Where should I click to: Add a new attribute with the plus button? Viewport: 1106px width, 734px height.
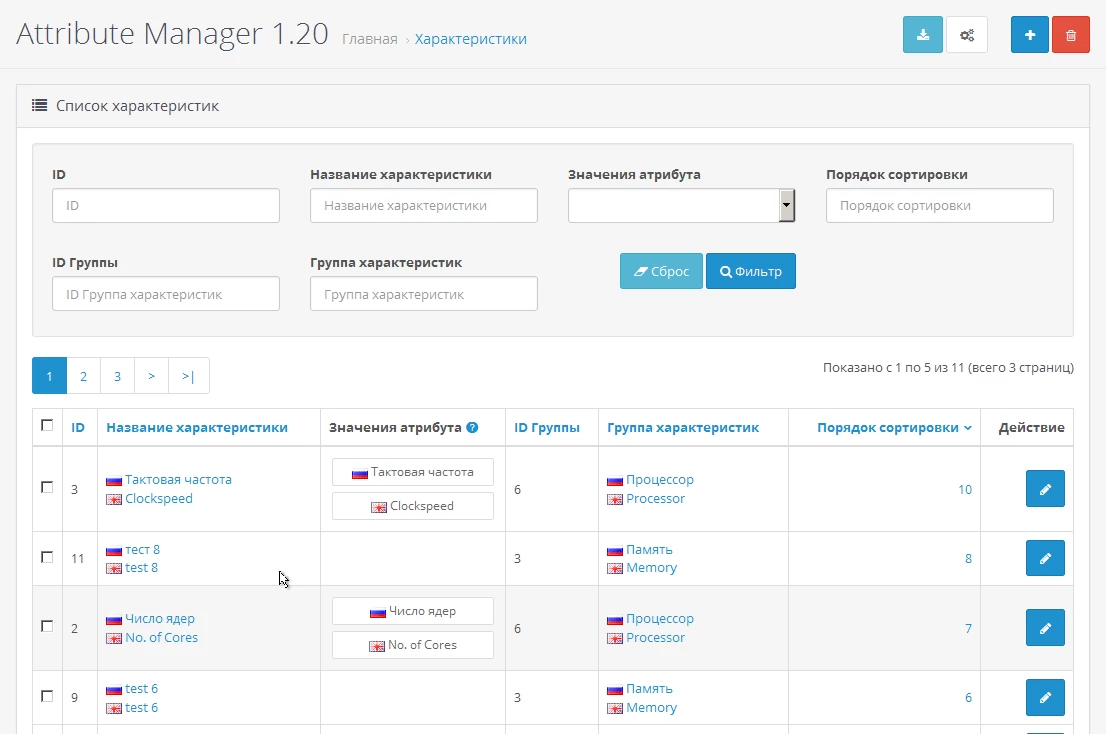1030,35
